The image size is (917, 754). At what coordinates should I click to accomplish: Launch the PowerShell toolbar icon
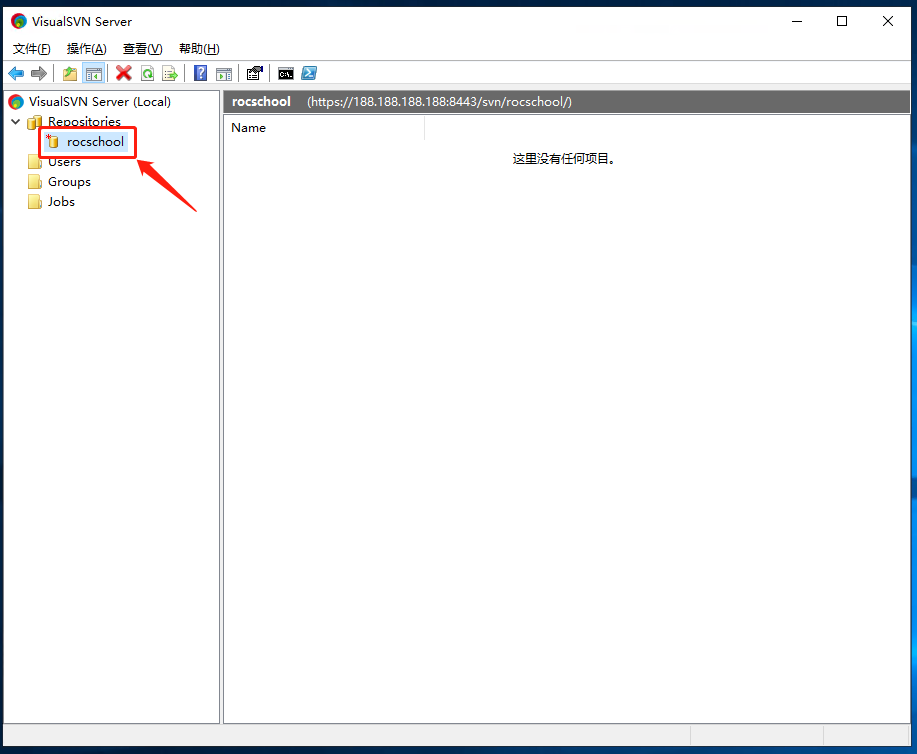point(309,73)
